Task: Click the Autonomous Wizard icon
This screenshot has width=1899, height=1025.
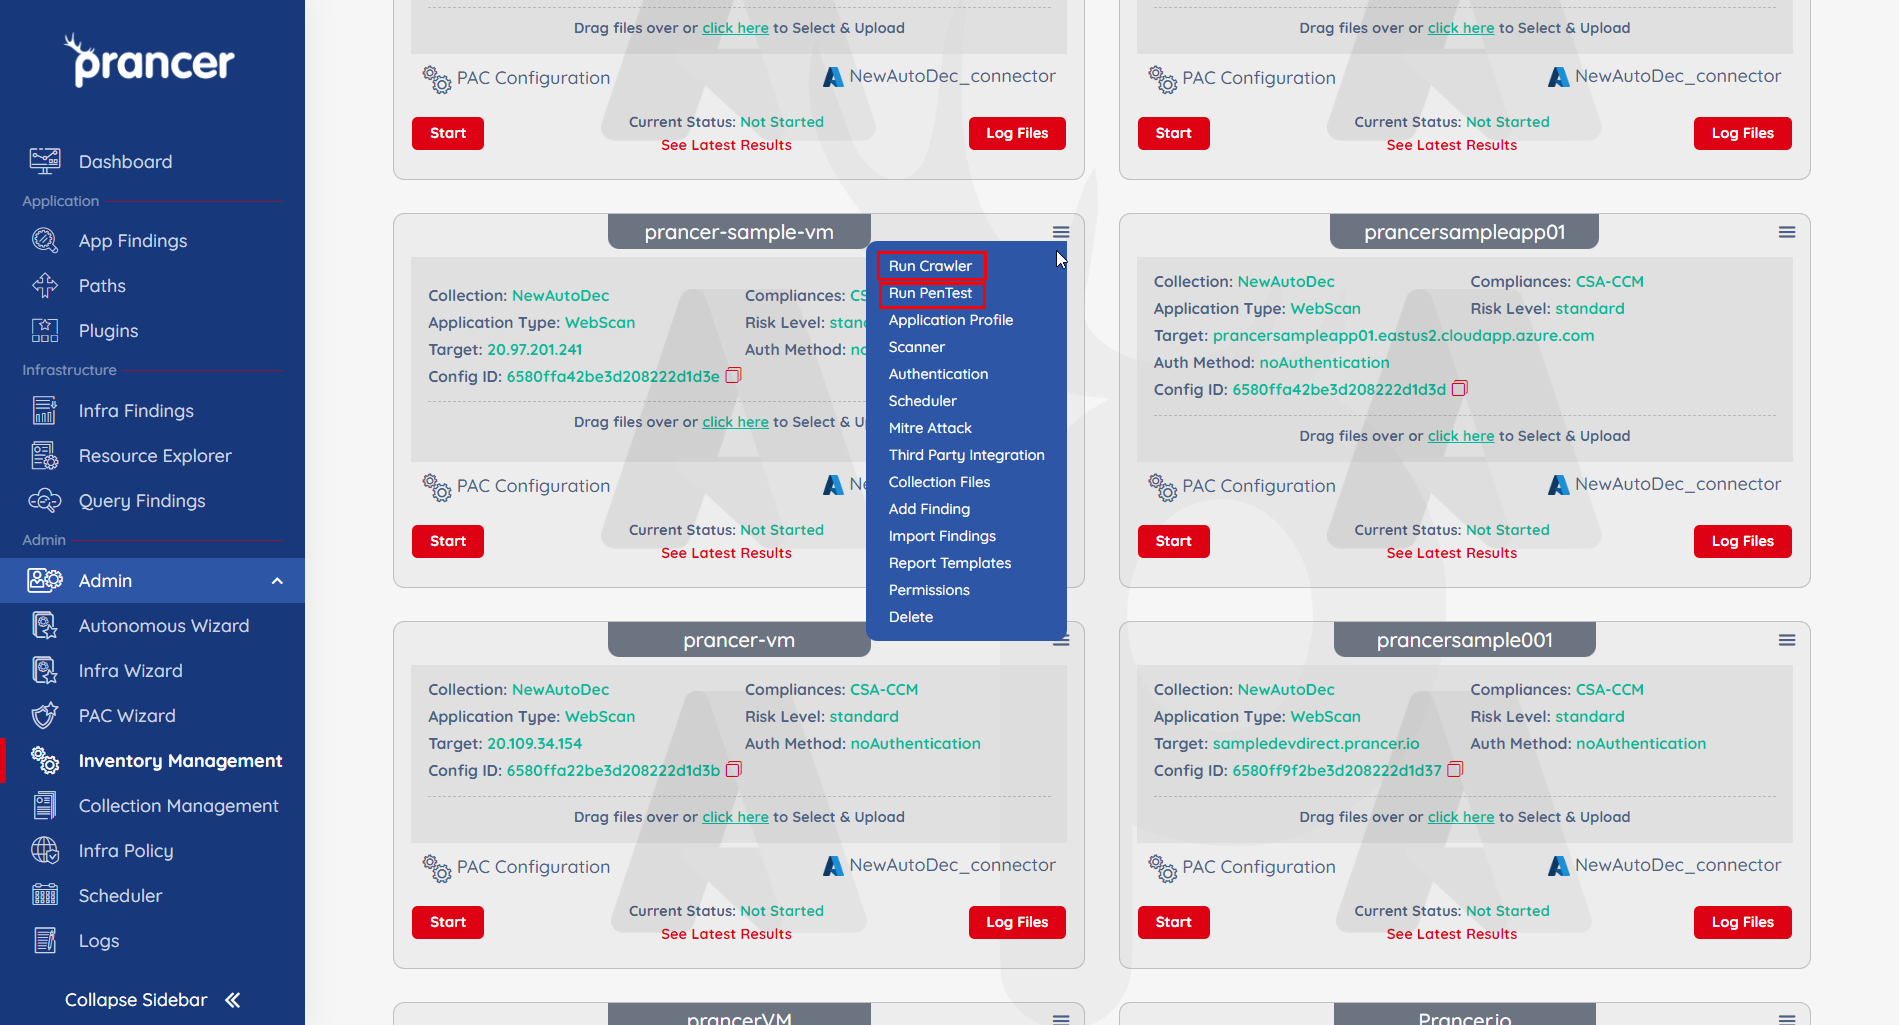Action: [x=45, y=625]
